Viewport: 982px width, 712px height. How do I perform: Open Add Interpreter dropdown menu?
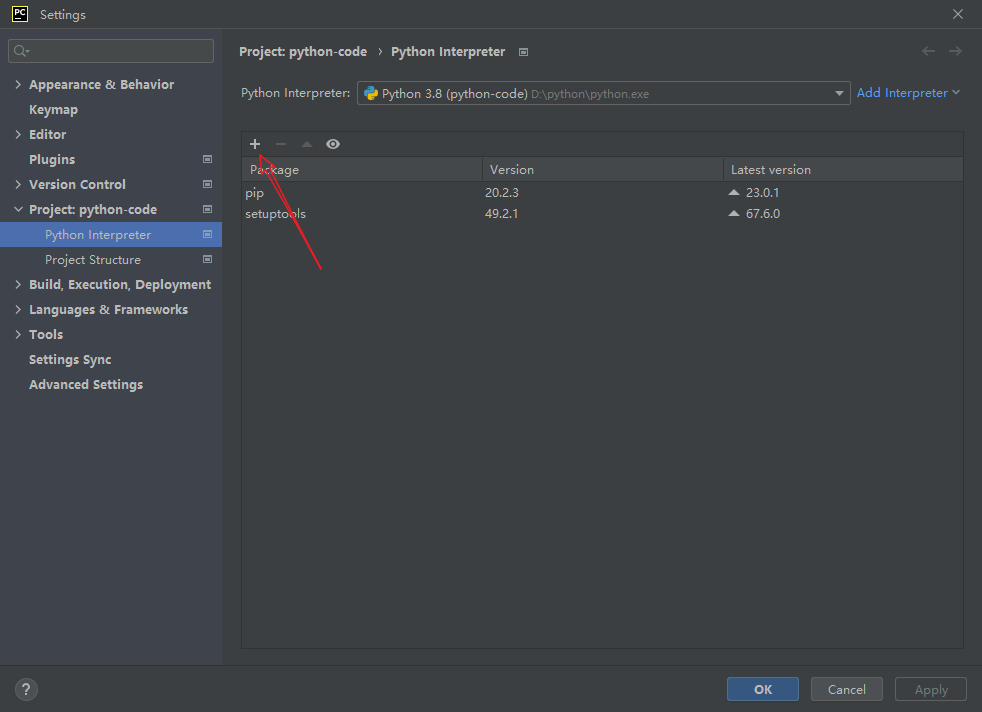(907, 93)
